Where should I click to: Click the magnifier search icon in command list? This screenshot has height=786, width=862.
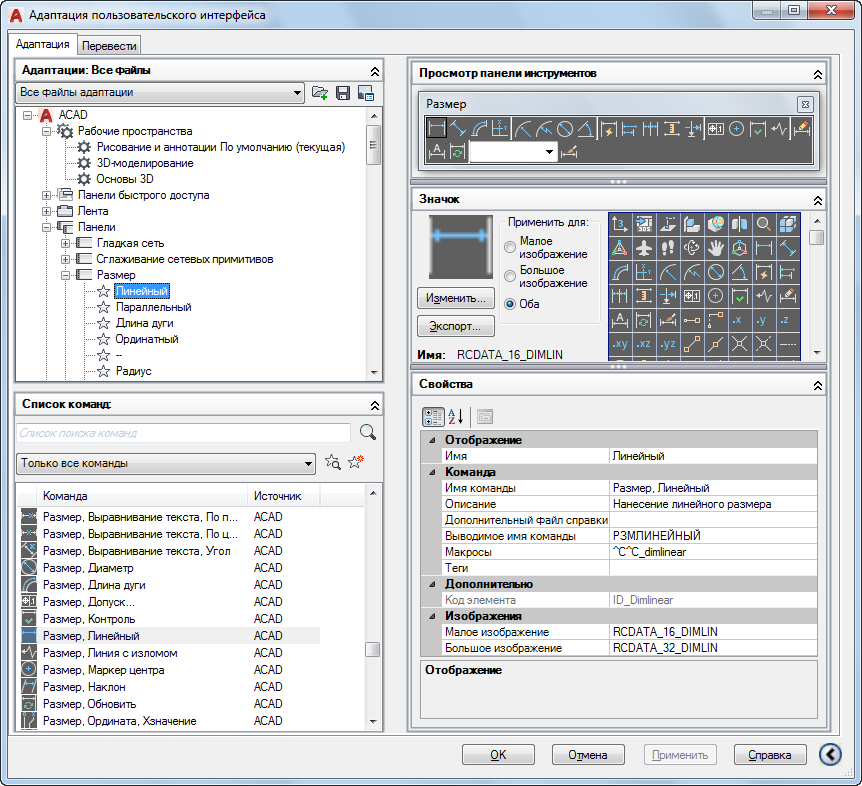click(368, 433)
